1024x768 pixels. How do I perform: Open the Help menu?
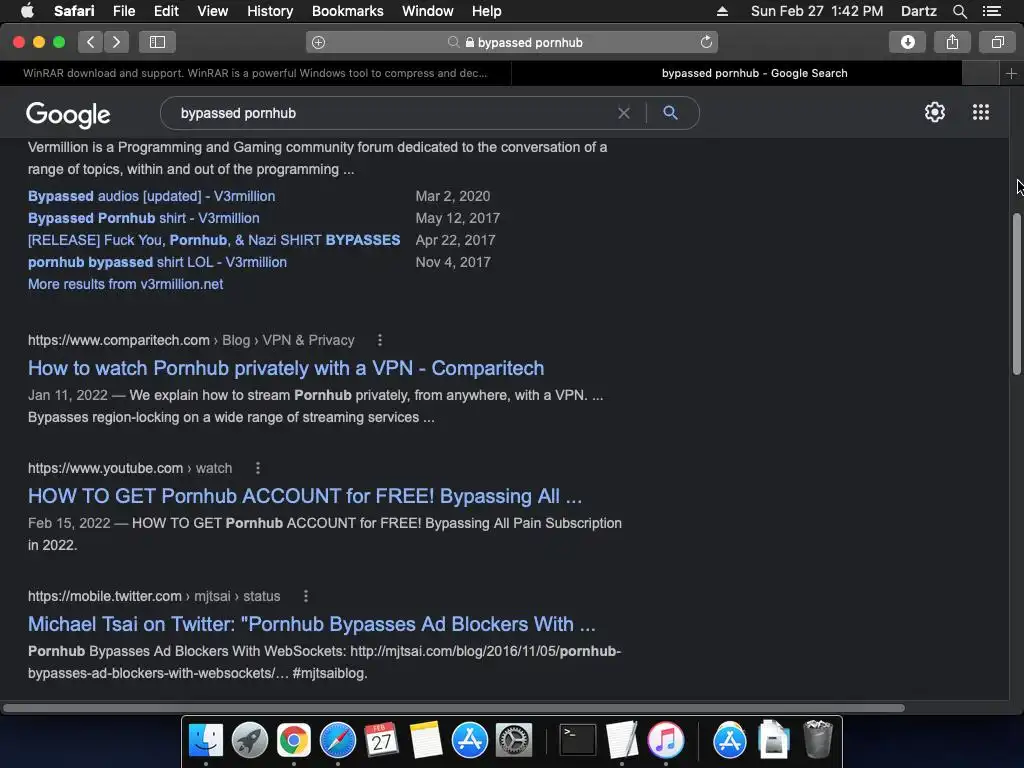point(487,11)
